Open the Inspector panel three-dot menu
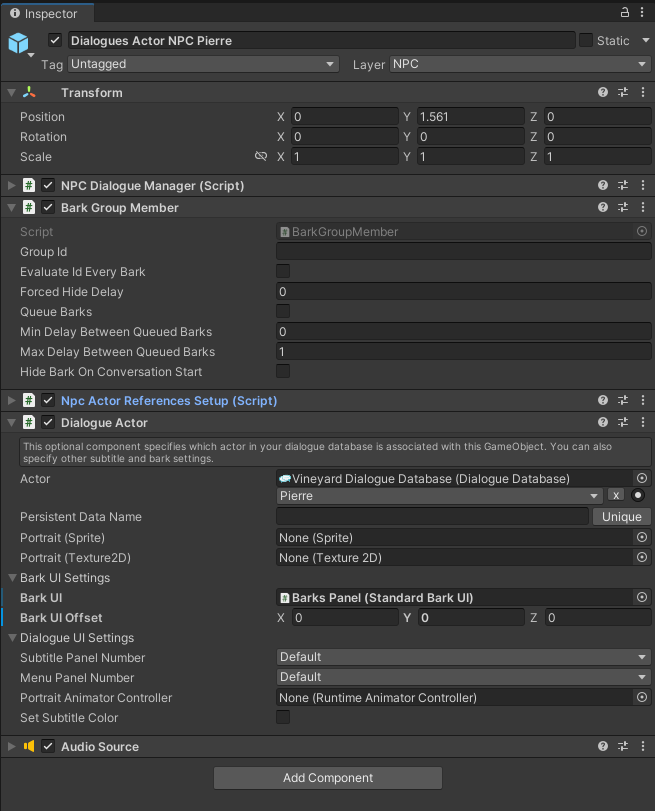The width and height of the screenshot is (655, 811). pos(642,12)
